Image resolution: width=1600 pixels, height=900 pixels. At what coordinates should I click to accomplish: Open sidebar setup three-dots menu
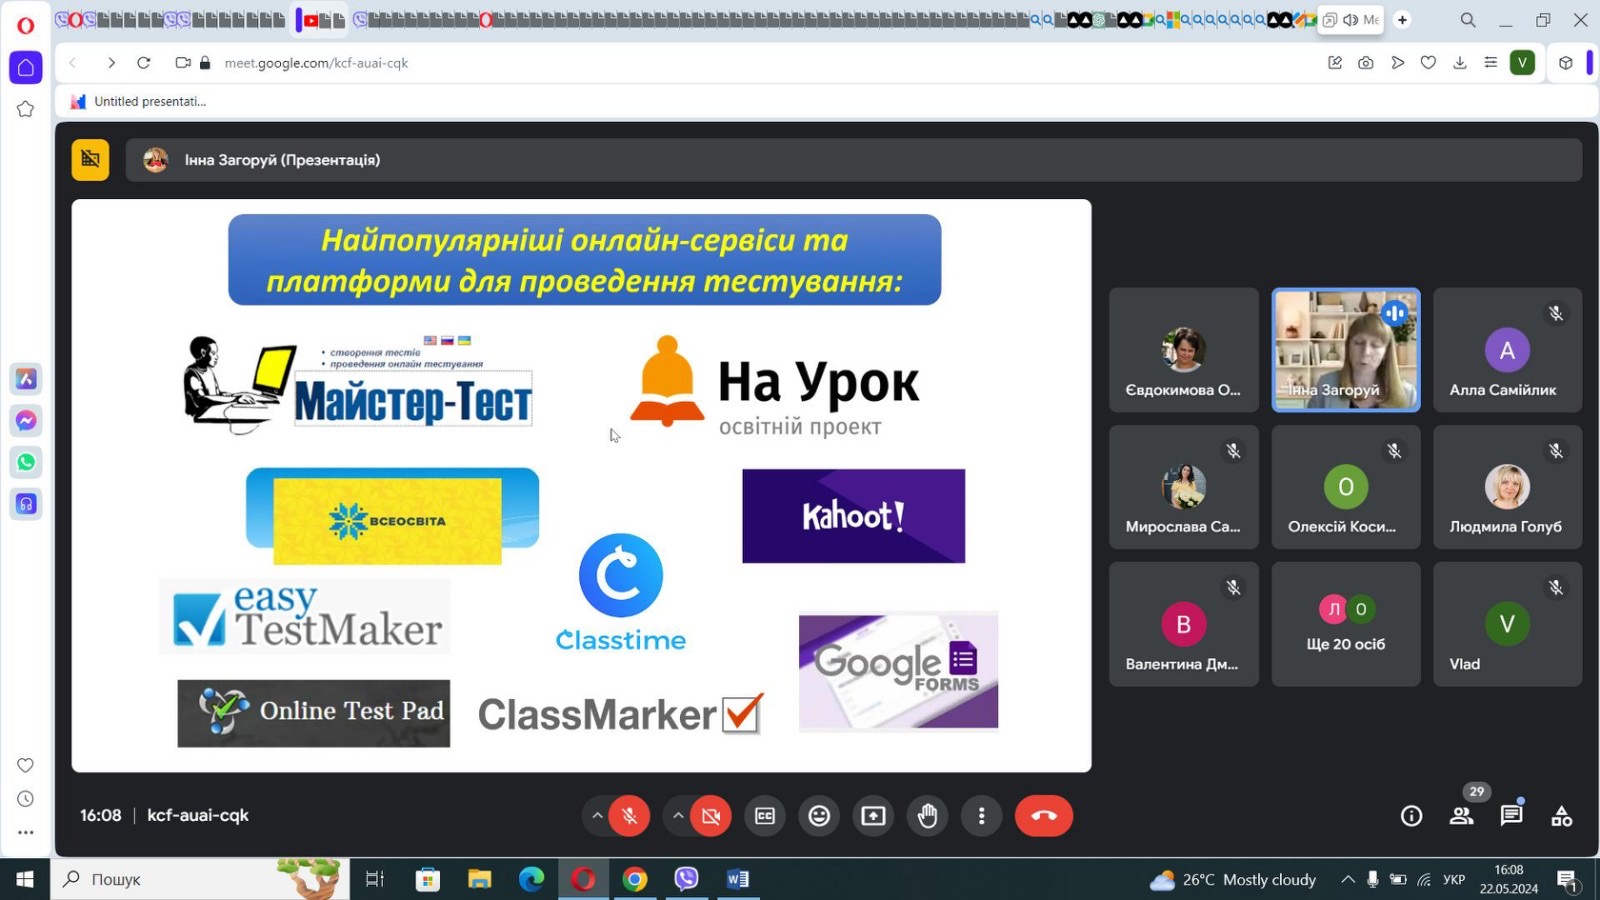pyautogui.click(x=26, y=832)
